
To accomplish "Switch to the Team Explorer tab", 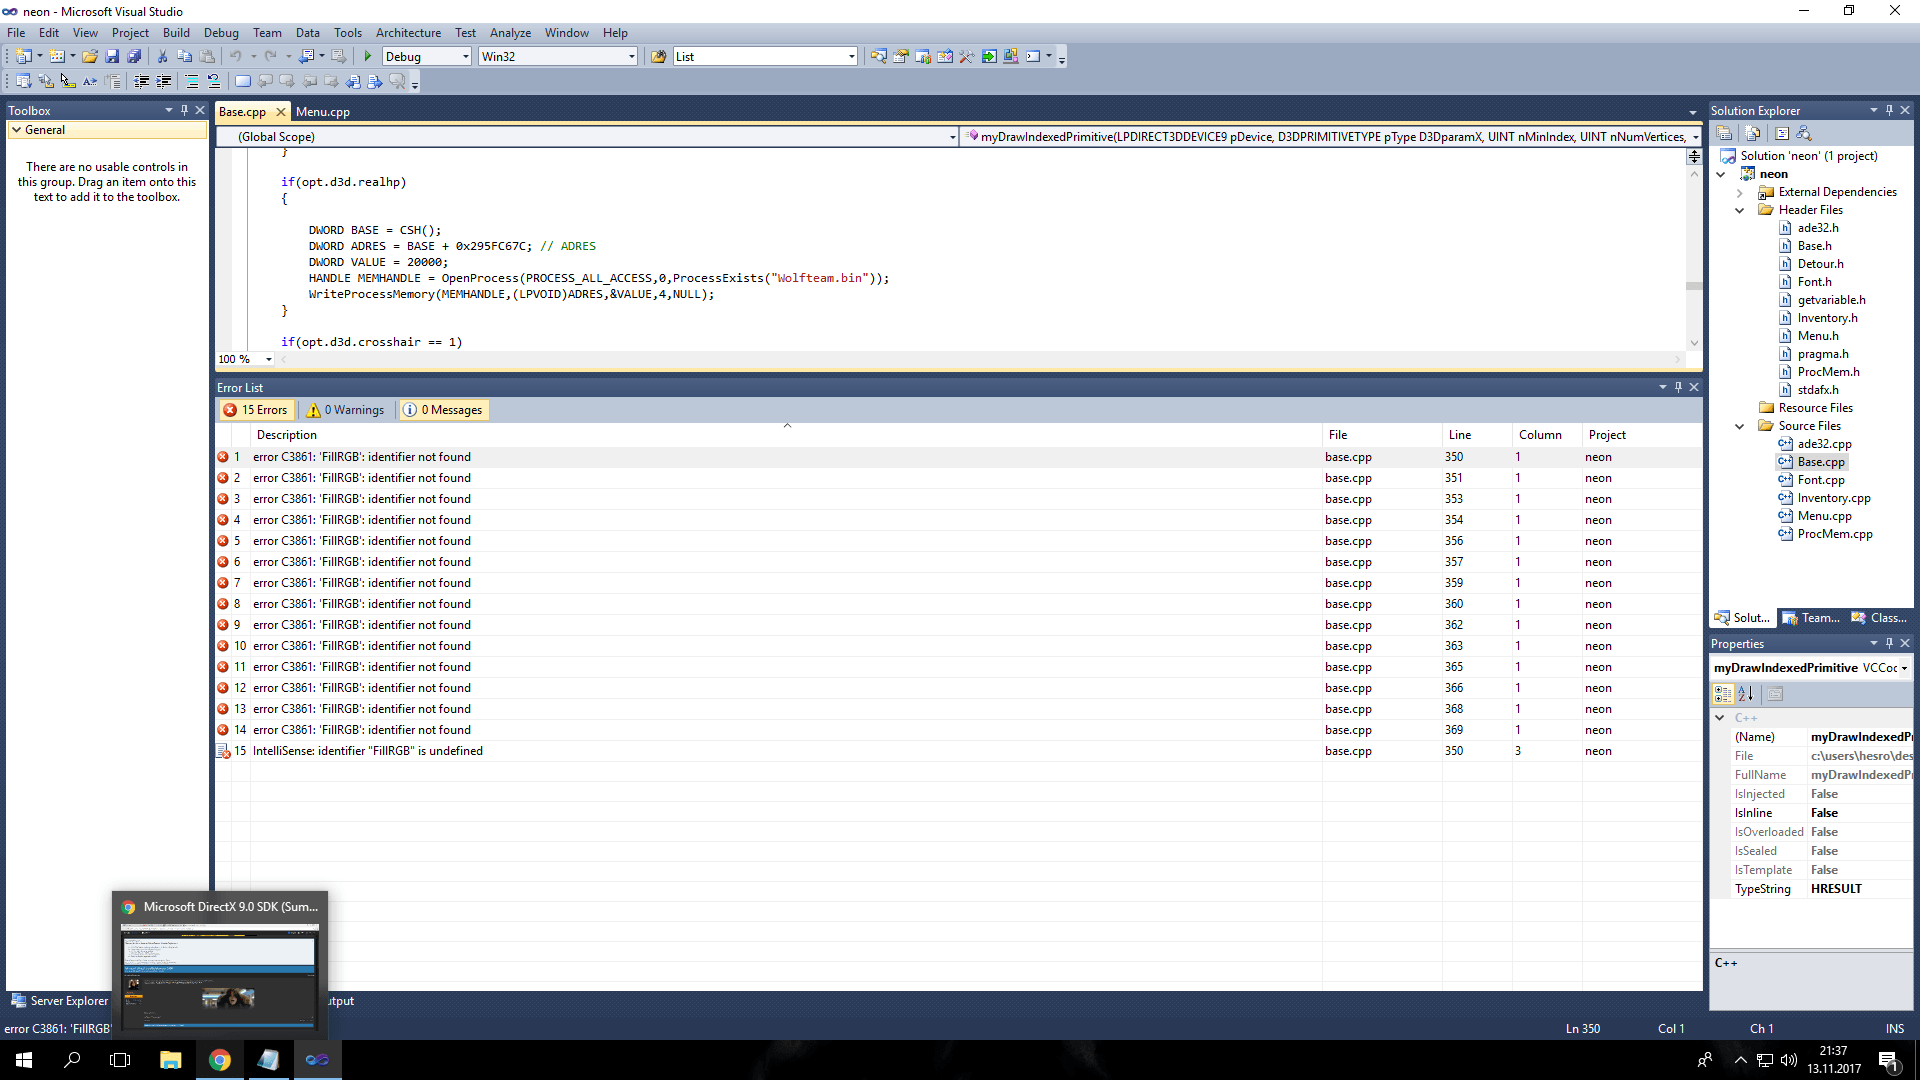I will tap(1811, 618).
